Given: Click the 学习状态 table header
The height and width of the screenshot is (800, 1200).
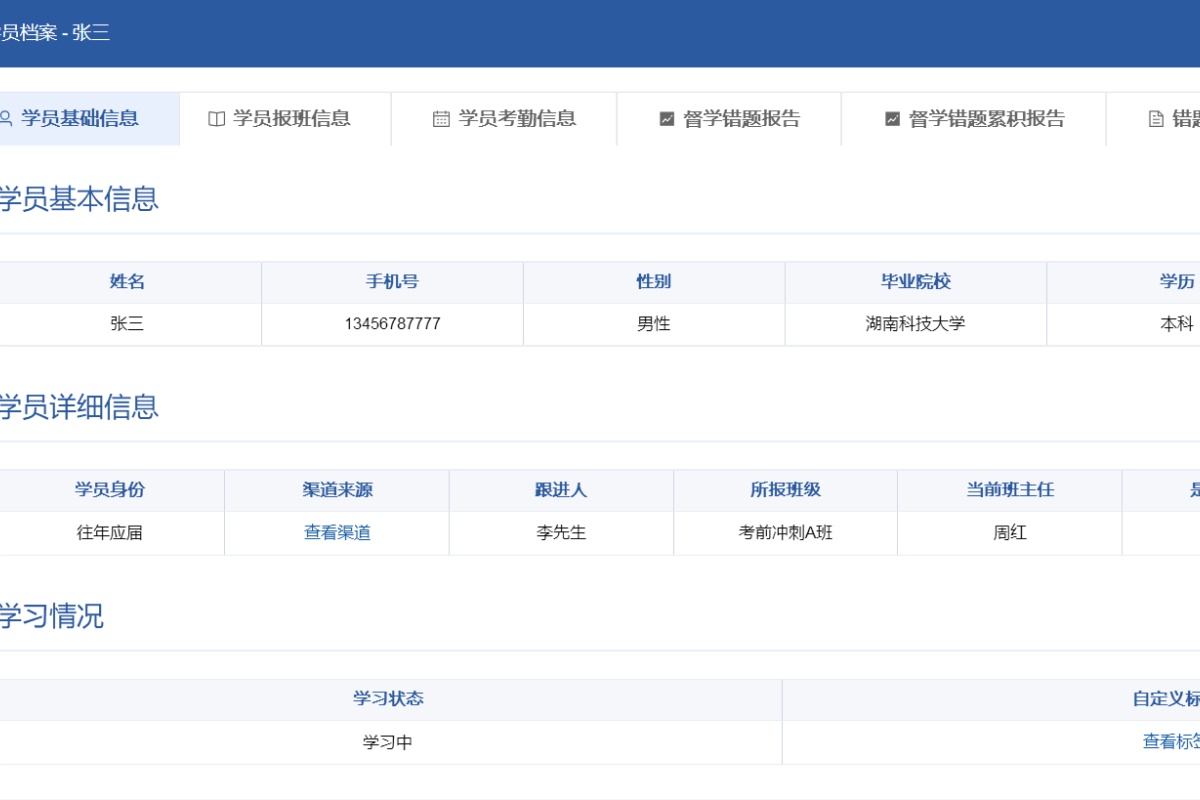Looking at the screenshot, I should [x=388, y=698].
